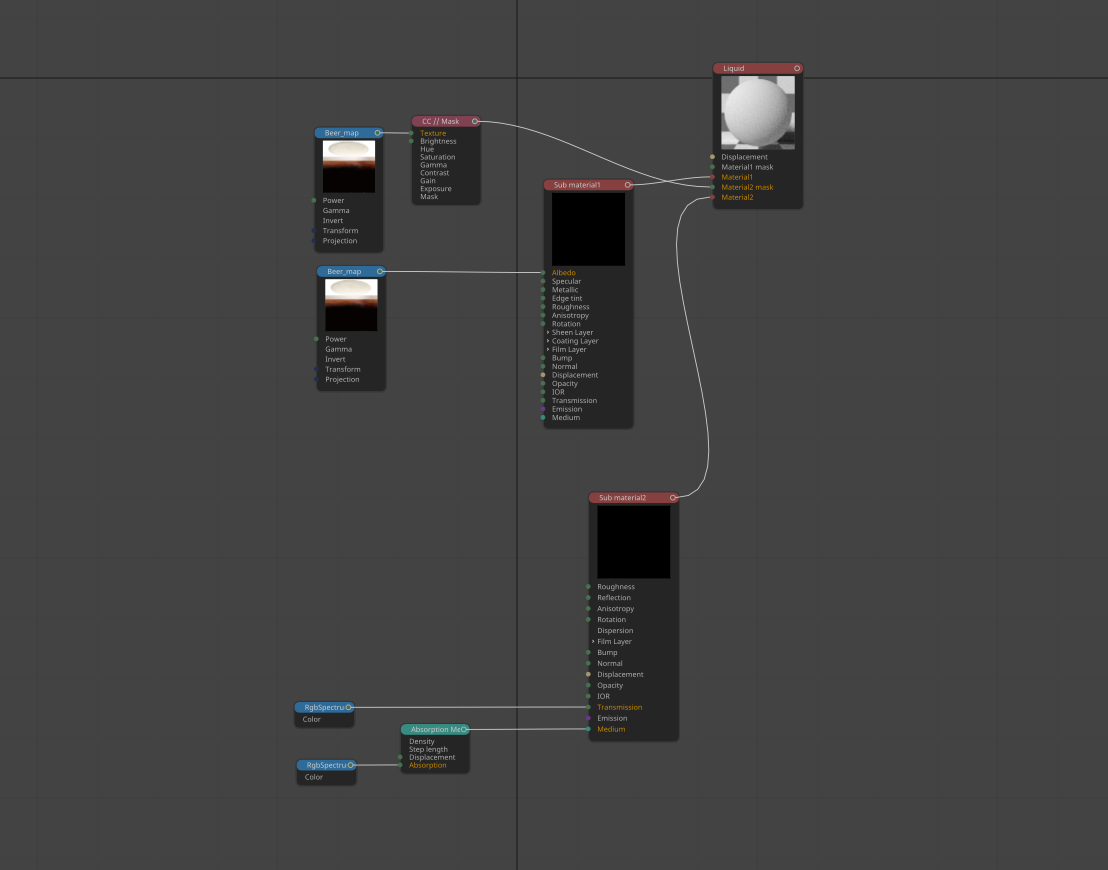Click the Dispersion label in Sub material2
This screenshot has width=1108, height=870.
point(615,630)
